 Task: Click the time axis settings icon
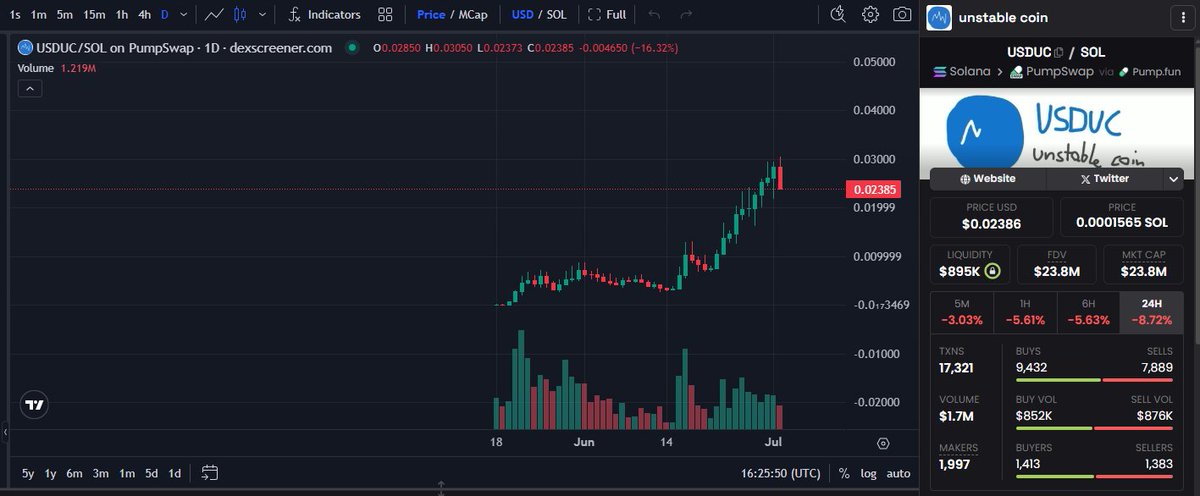(883, 443)
